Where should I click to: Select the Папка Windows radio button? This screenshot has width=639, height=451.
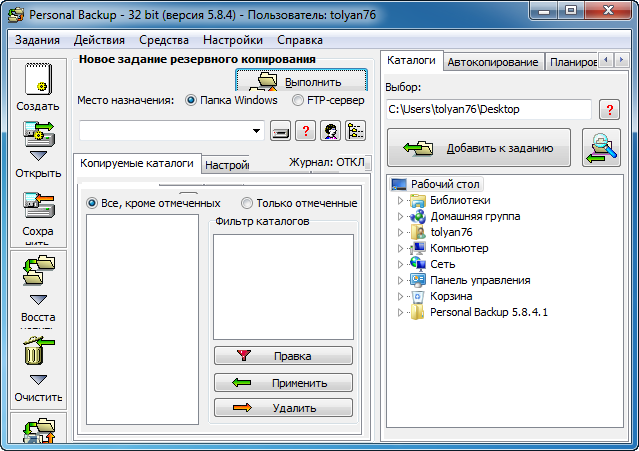pos(192,100)
